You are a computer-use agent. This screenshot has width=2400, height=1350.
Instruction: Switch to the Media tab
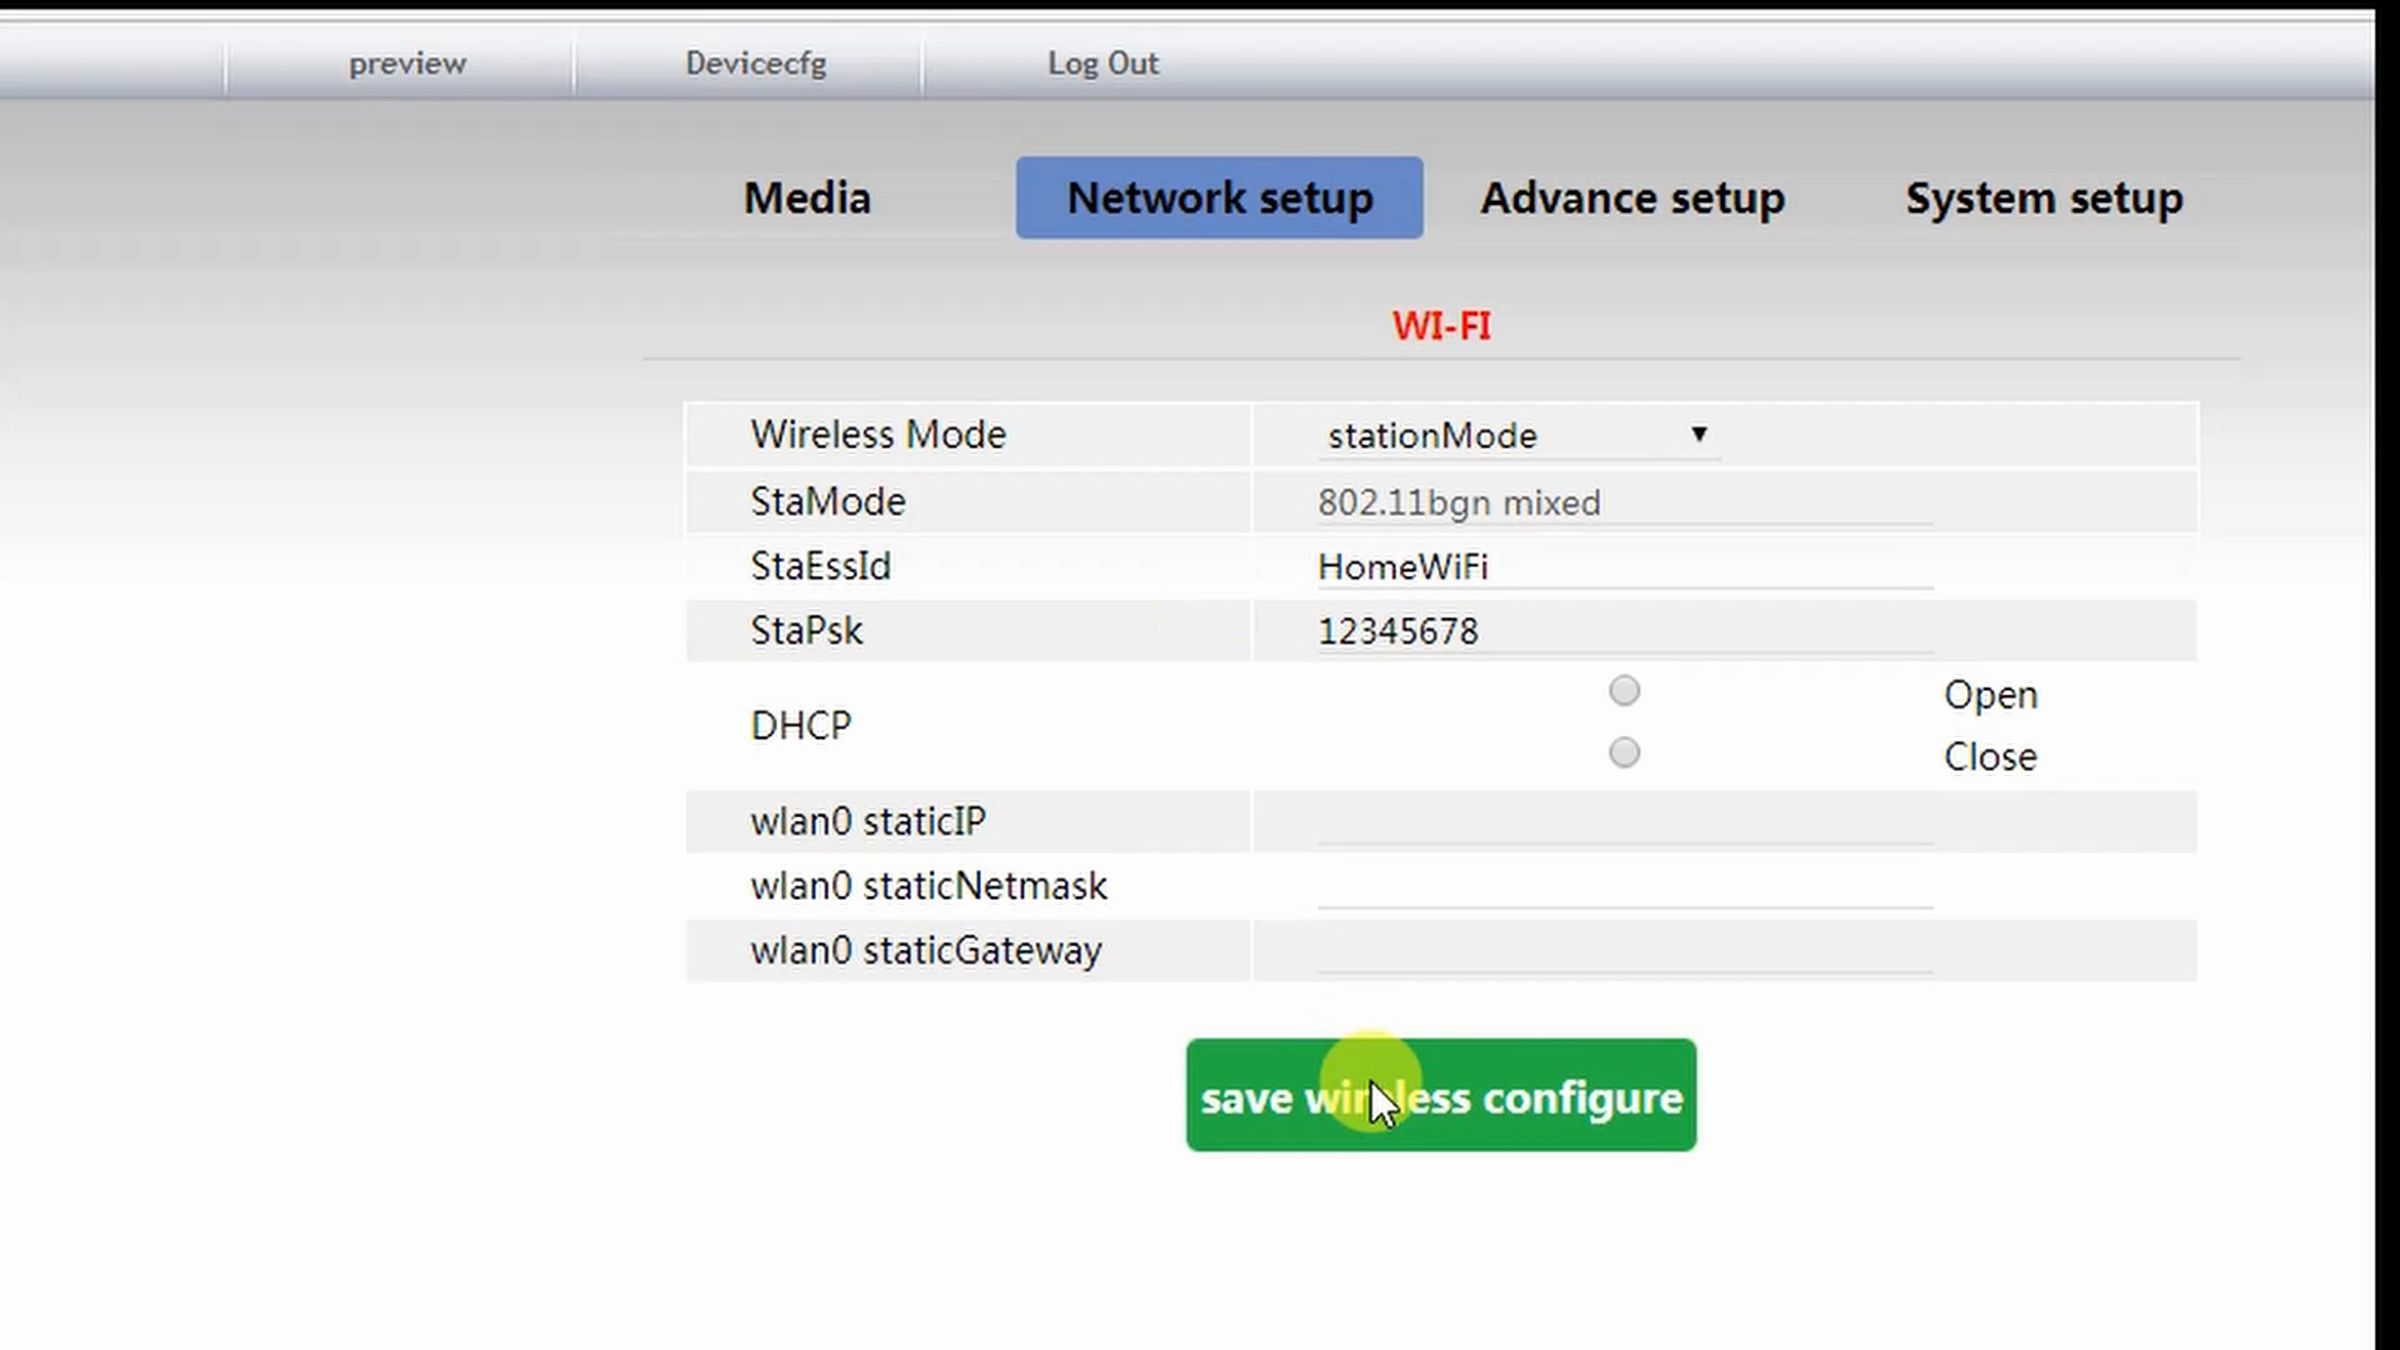click(806, 197)
